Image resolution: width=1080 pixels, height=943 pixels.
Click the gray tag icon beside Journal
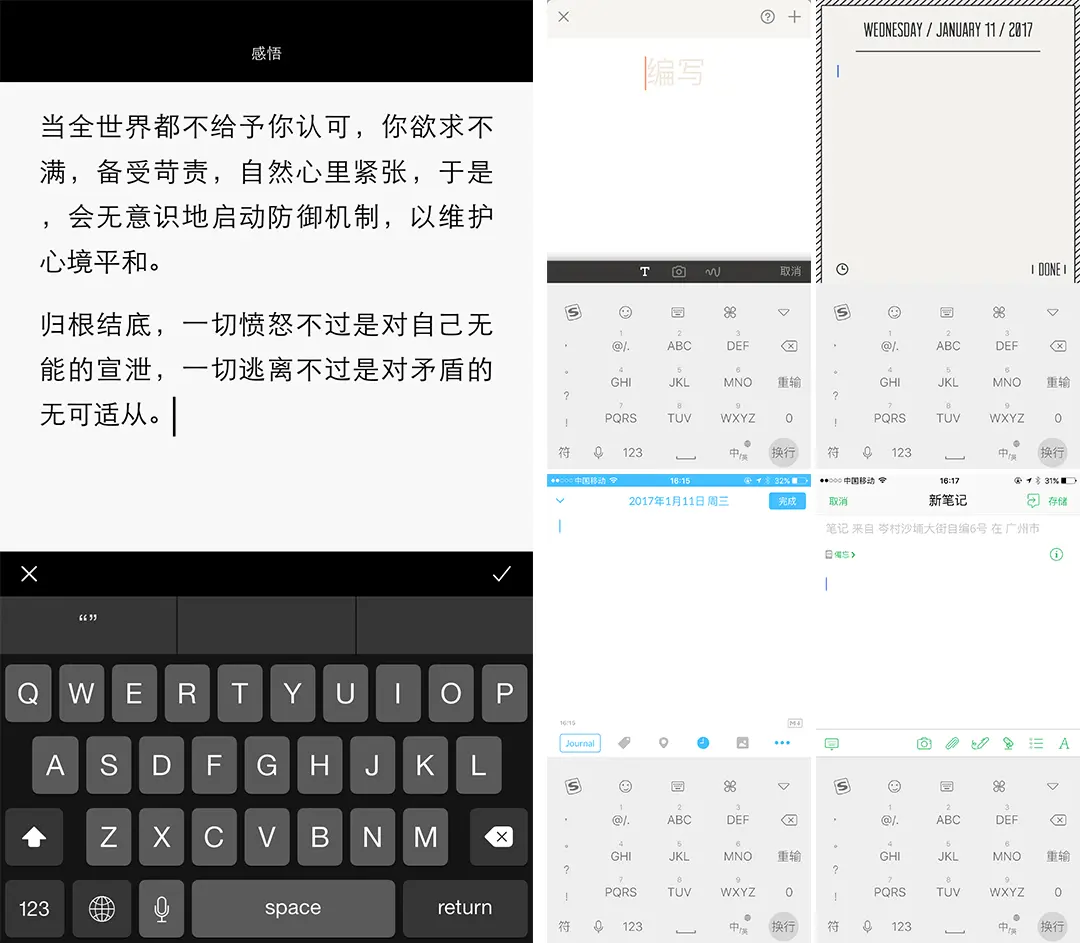(624, 743)
